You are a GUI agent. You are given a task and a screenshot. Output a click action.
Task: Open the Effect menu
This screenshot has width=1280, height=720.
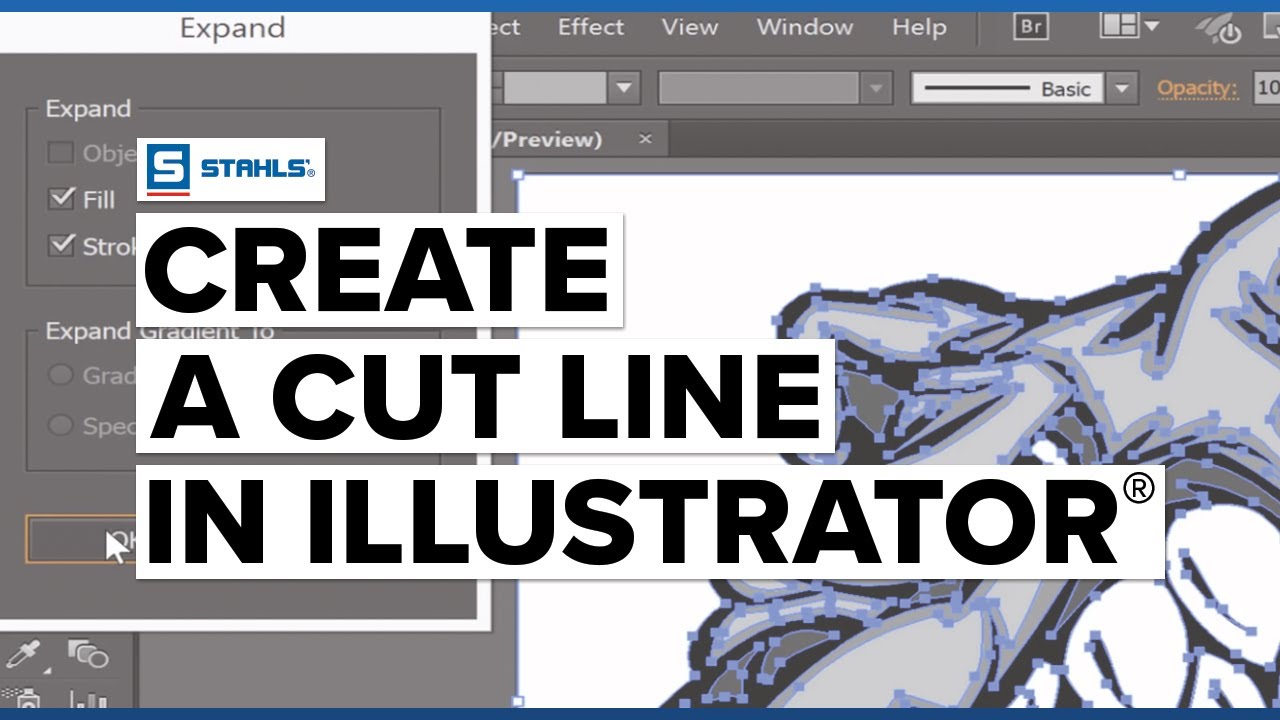(x=590, y=27)
